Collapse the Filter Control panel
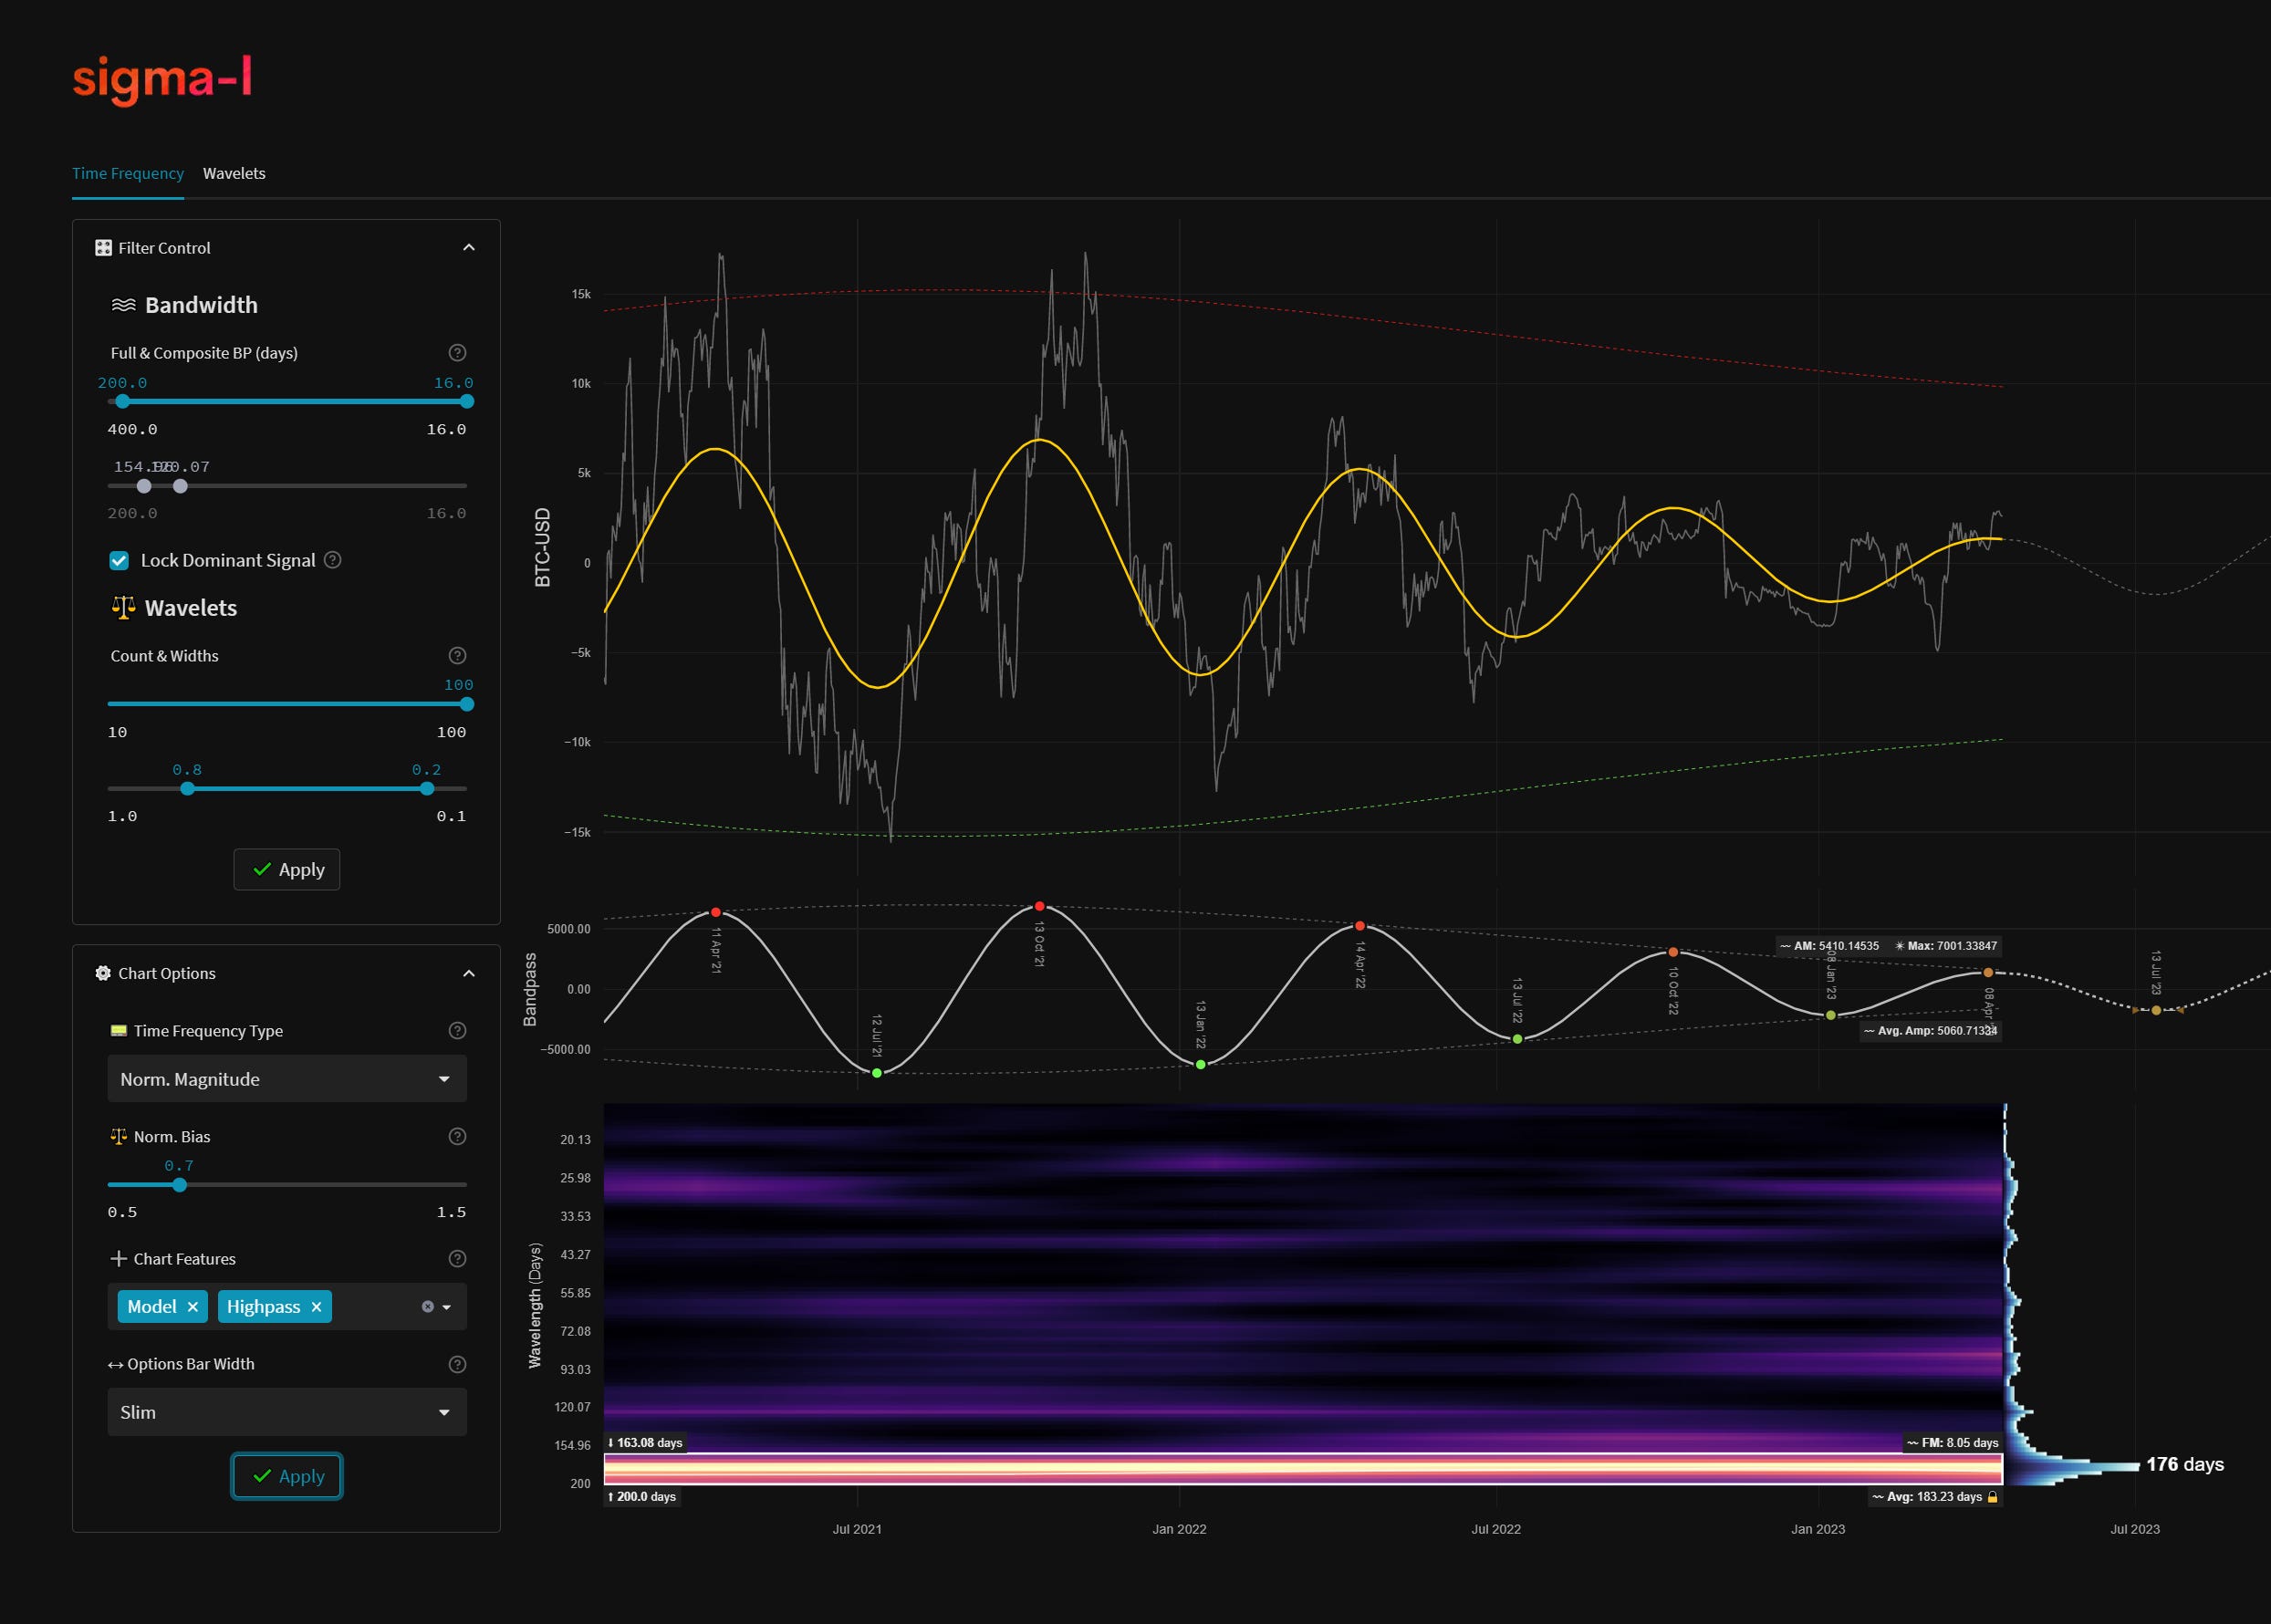 click(468, 248)
